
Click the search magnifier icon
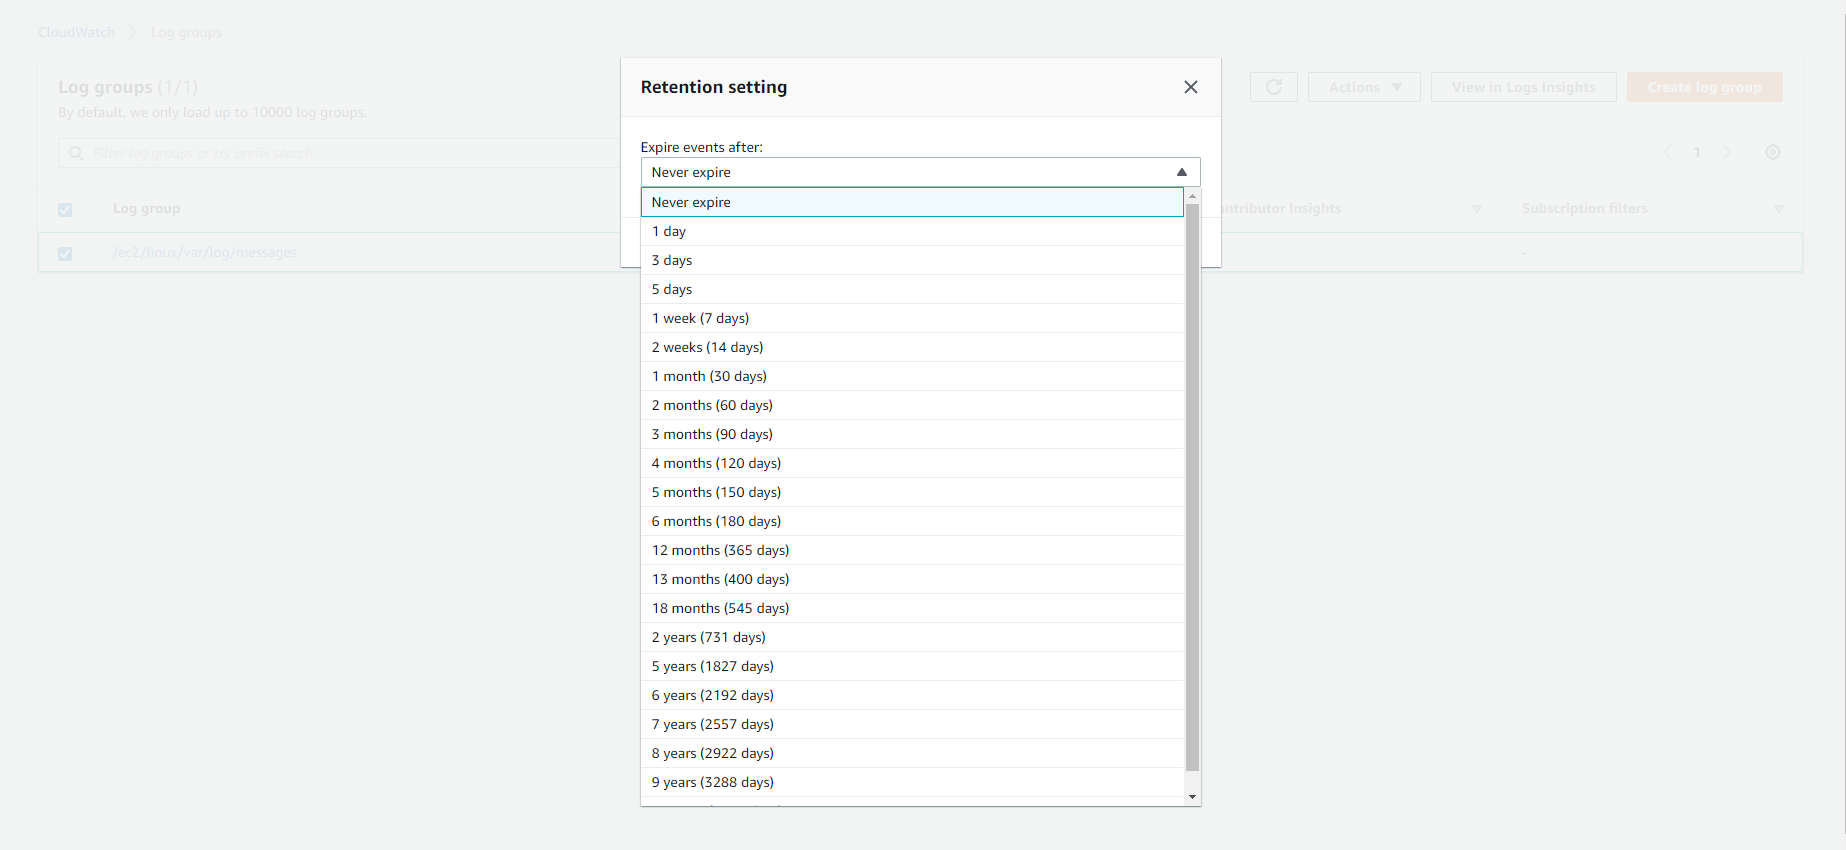tap(76, 153)
